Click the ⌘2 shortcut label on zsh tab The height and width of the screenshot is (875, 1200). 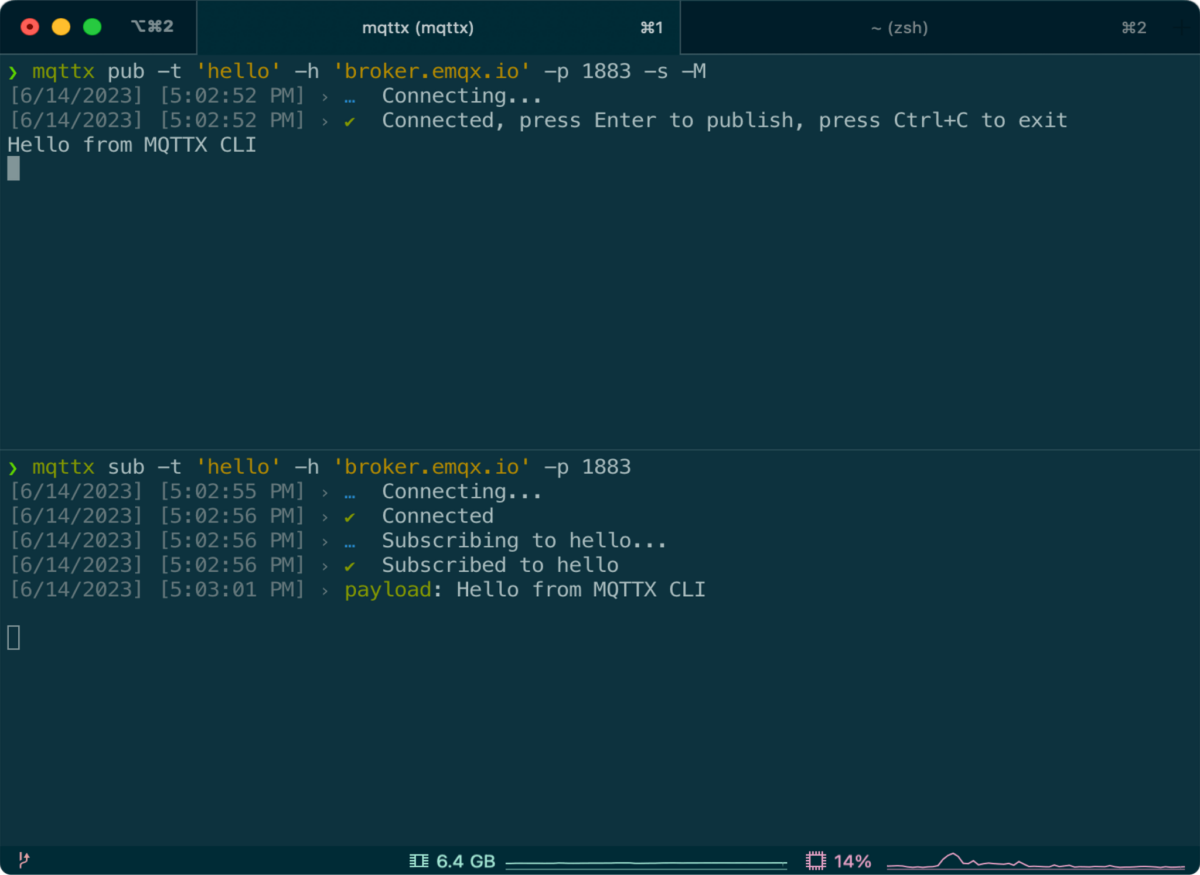(1134, 28)
